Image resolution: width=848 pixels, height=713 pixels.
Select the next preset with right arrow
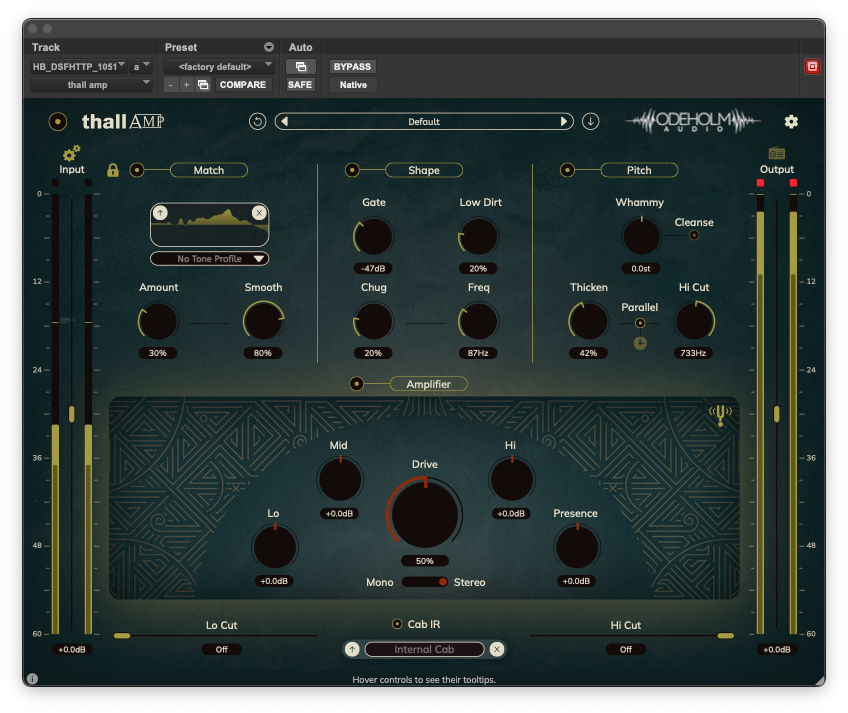point(564,122)
